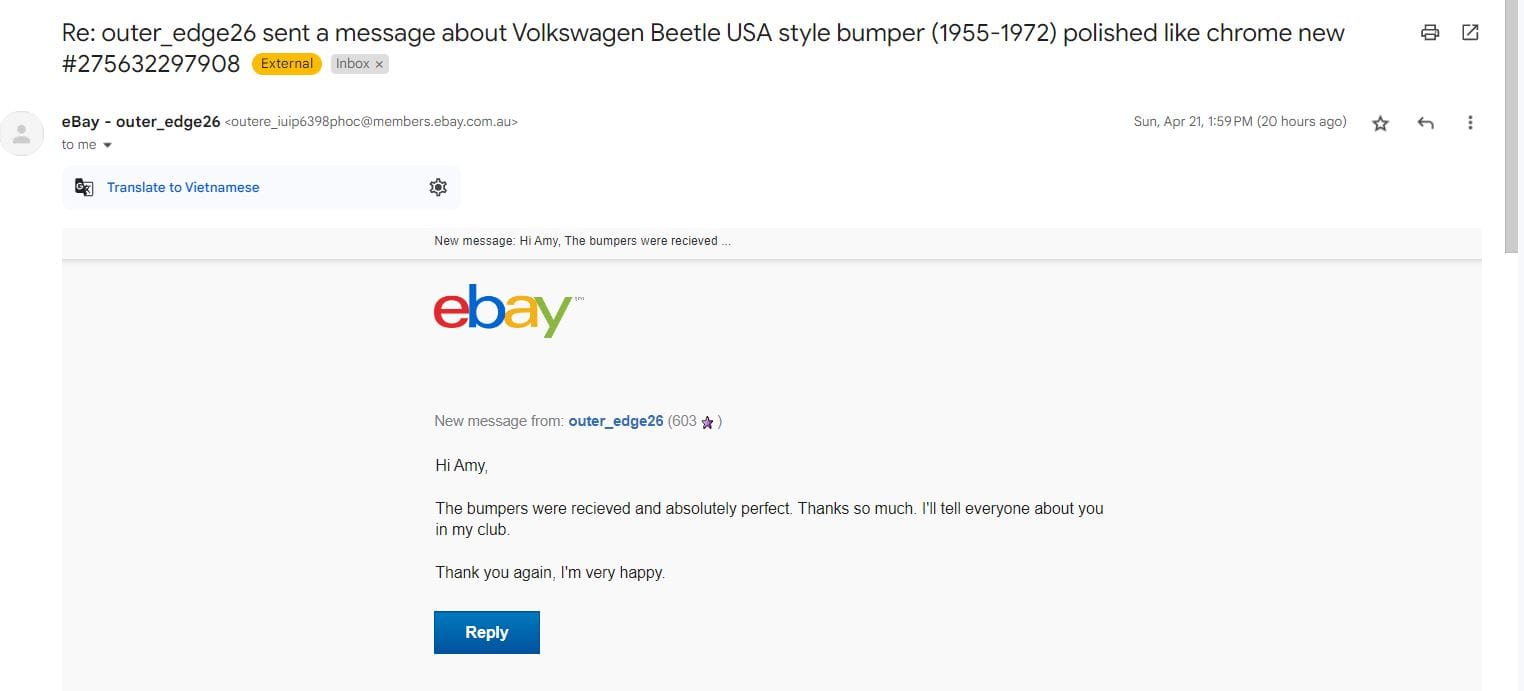
Task: Remove the Inbox label with its x
Action: pyautogui.click(x=380, y=64)
